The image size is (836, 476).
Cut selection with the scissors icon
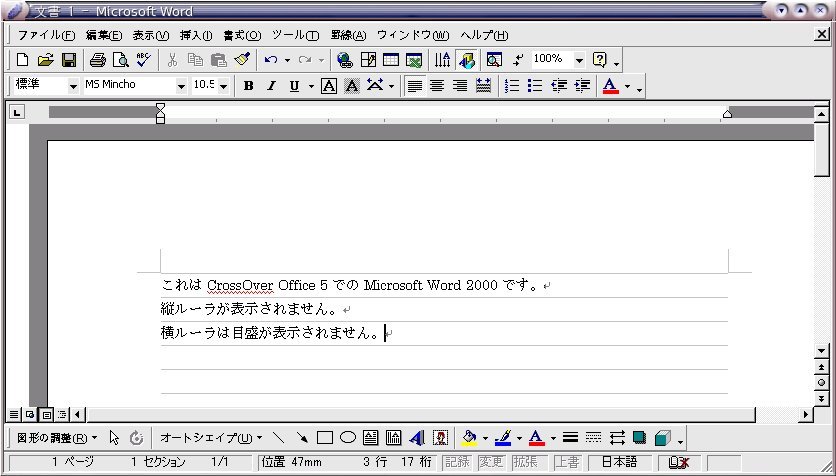tap(172, 60)
